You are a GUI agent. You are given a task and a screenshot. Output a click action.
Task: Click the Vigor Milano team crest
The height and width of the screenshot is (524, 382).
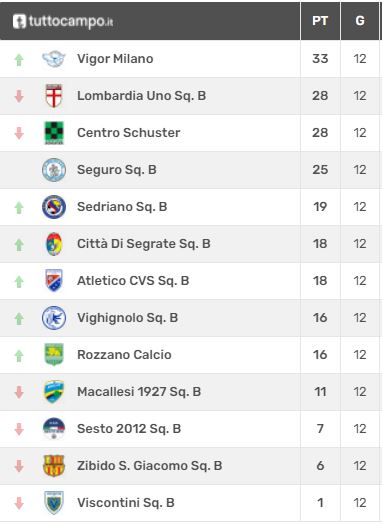click(x=54, y=59)
